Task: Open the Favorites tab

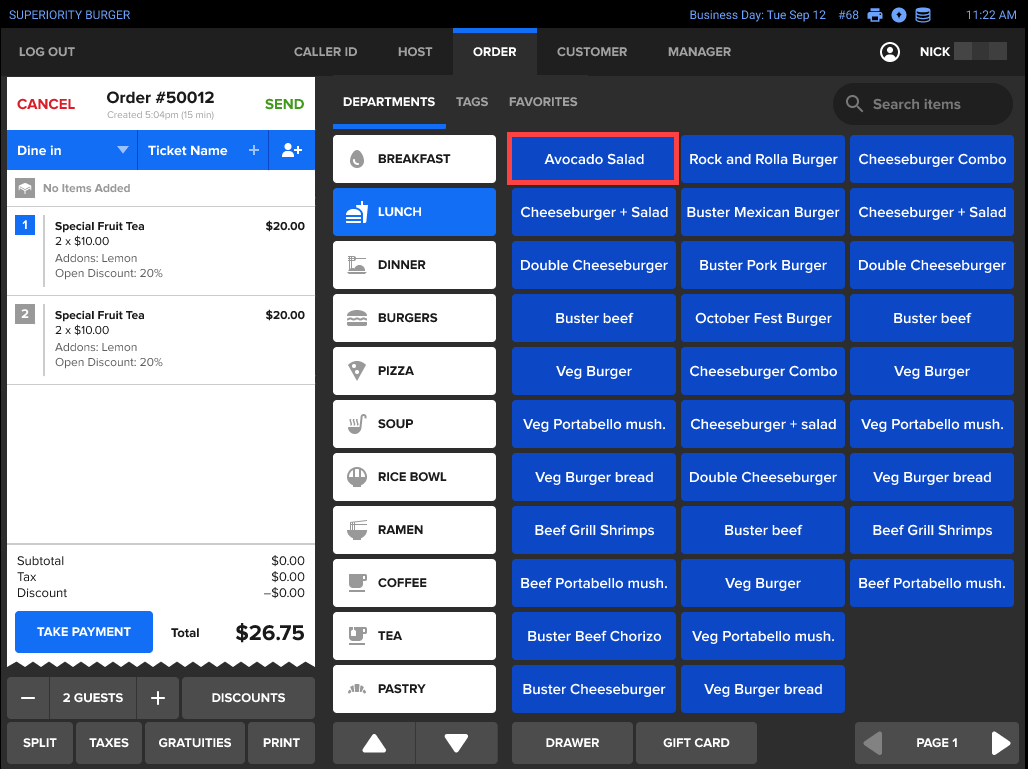Action: tap(543, 102)
